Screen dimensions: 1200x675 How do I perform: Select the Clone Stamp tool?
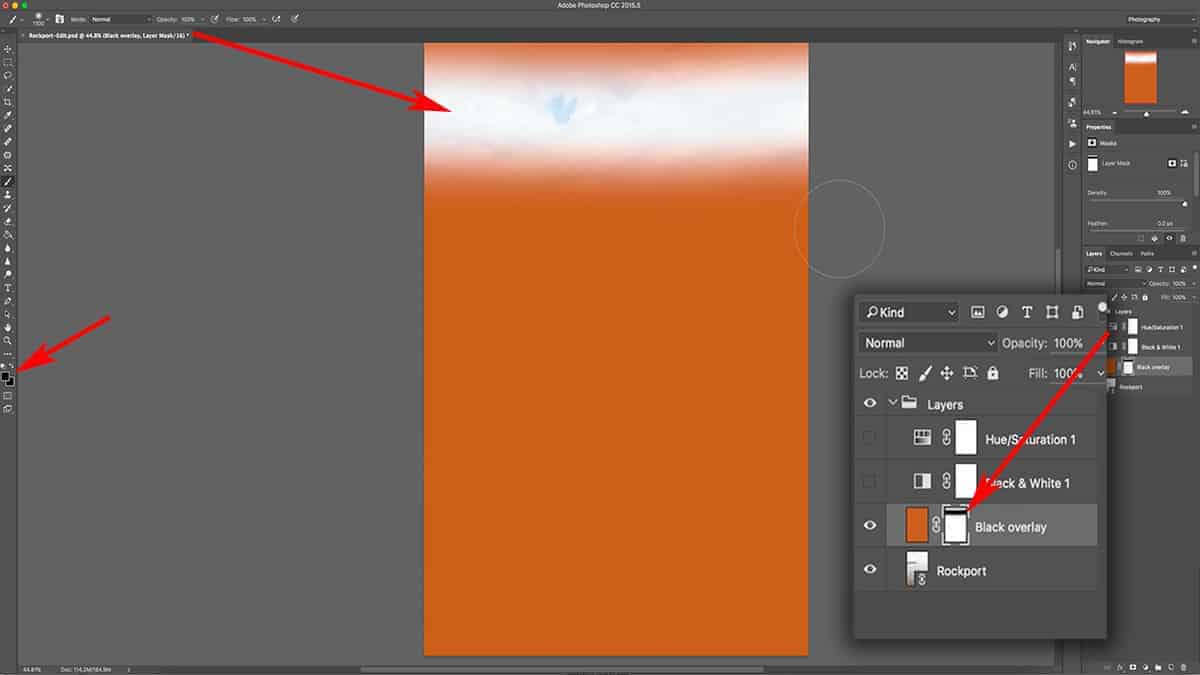[7, 155]
